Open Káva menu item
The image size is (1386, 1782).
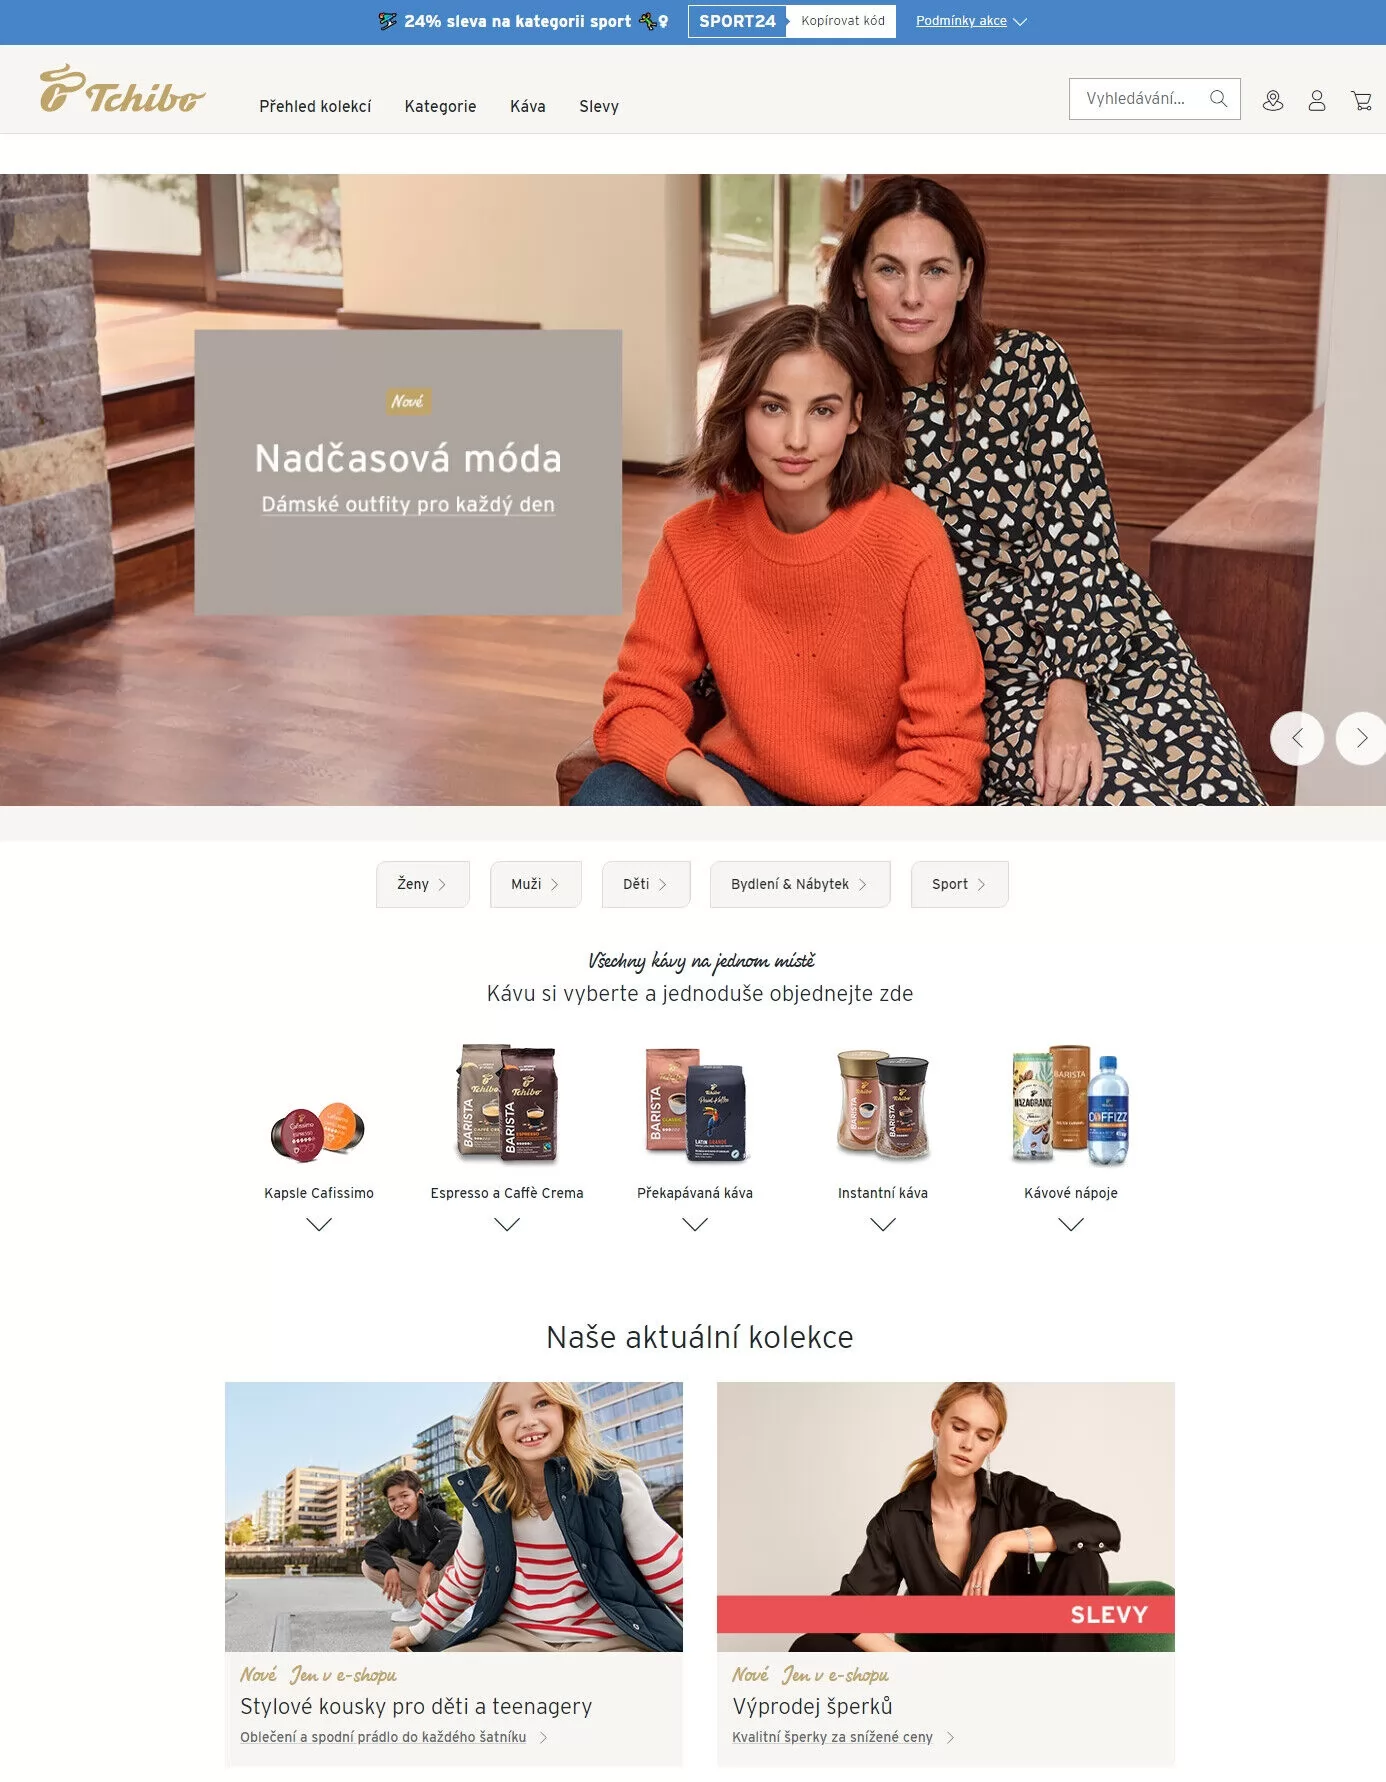point(527,106)
